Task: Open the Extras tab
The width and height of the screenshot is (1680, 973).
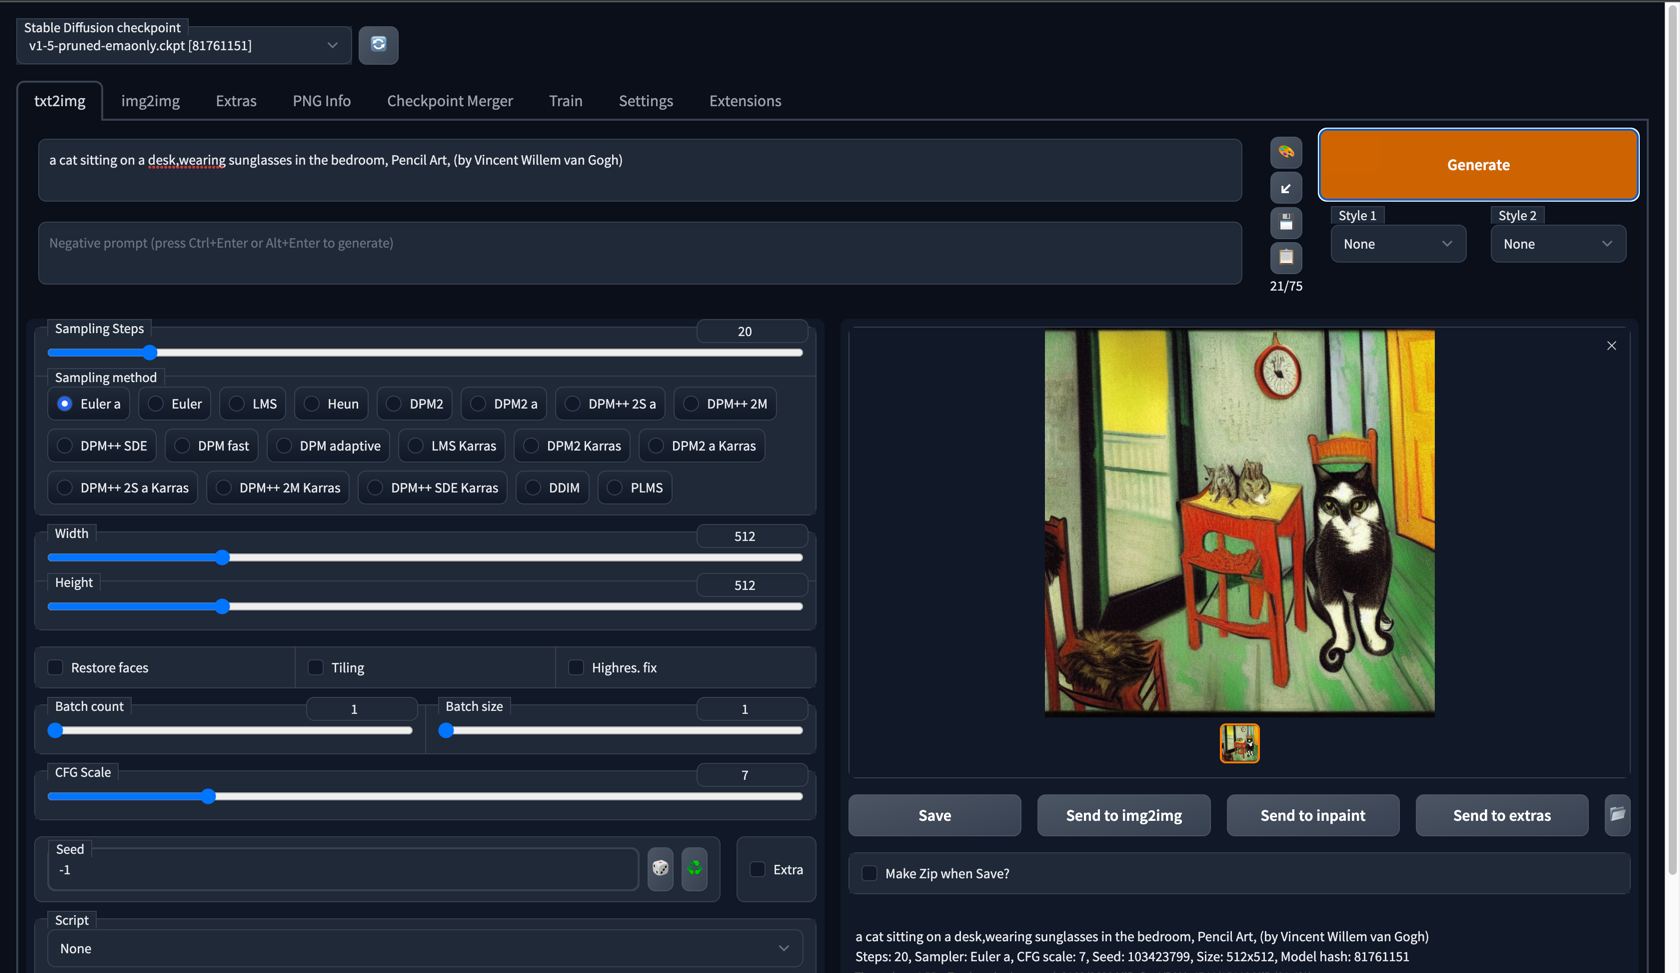Action: (x=236, y=101)
